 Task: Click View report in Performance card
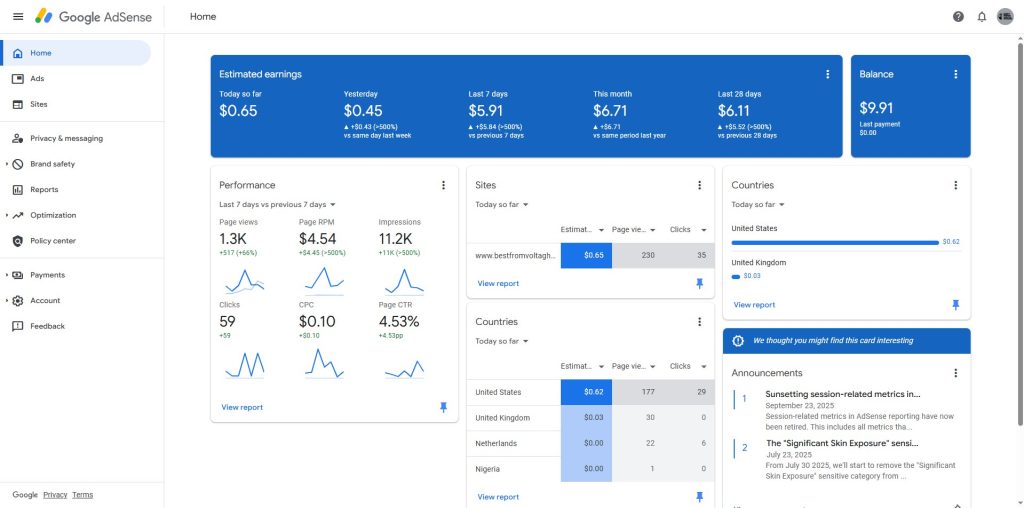pyautogui.click(x=242, y=407)
